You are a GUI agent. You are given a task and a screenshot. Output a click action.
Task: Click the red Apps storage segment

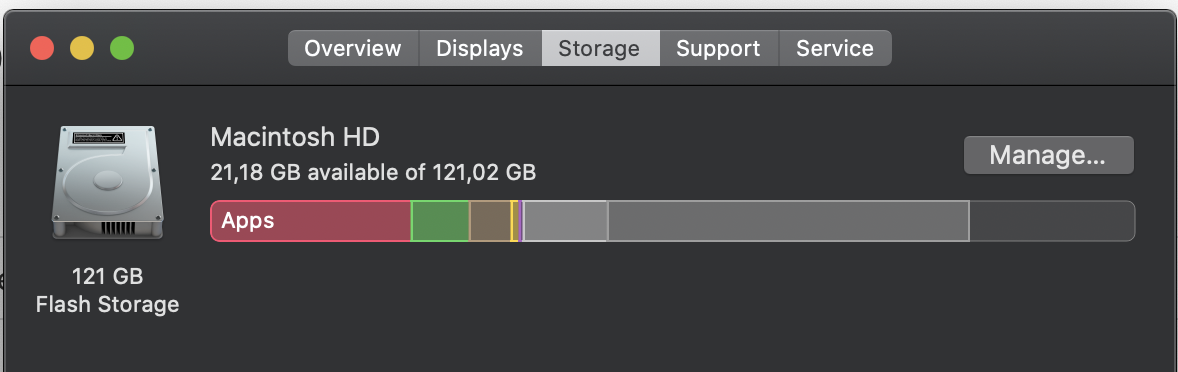(311, 221)
